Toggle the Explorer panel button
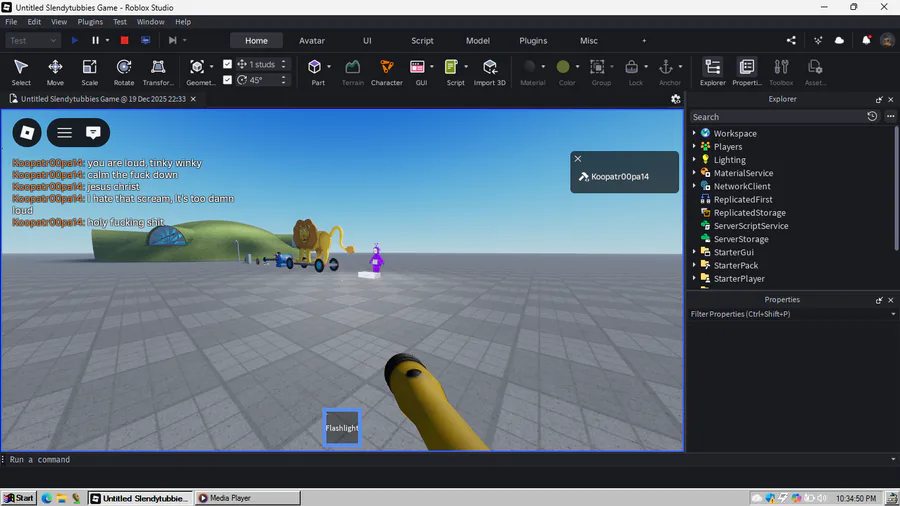 click(713, 72)
